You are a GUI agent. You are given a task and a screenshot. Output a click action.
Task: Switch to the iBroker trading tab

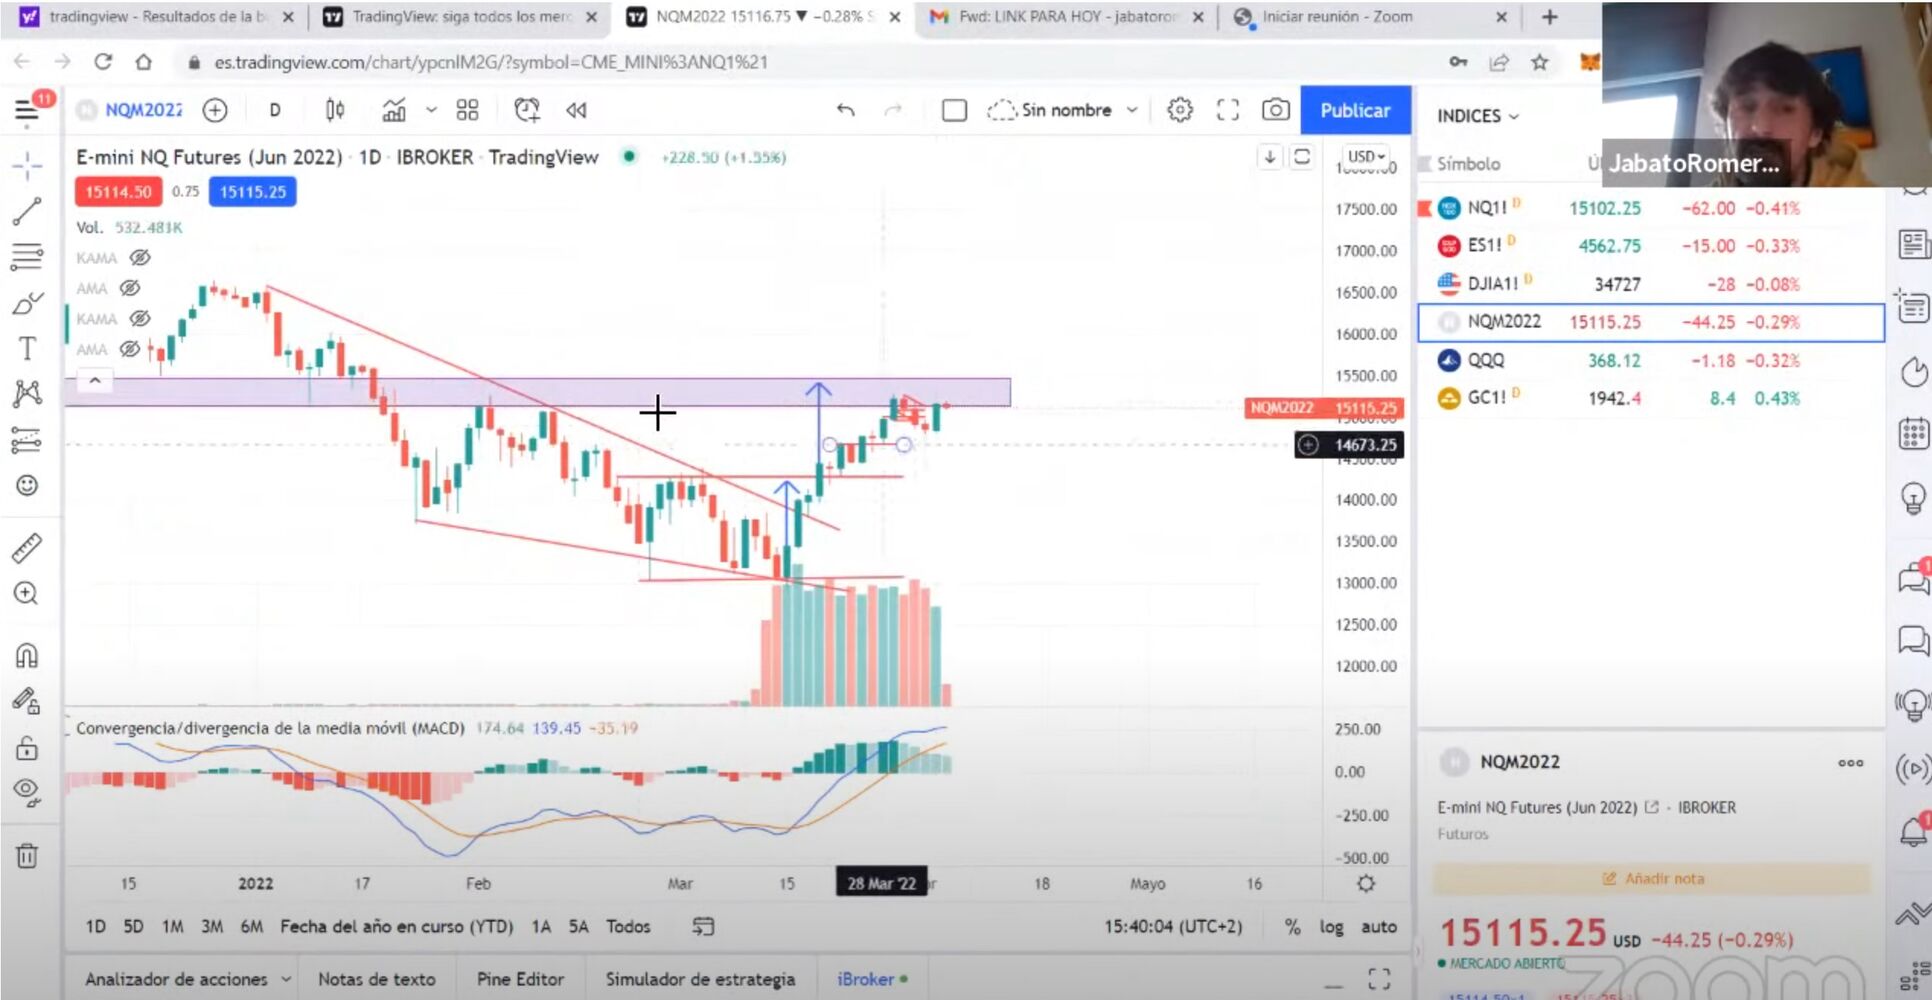[x=872, y=979]
